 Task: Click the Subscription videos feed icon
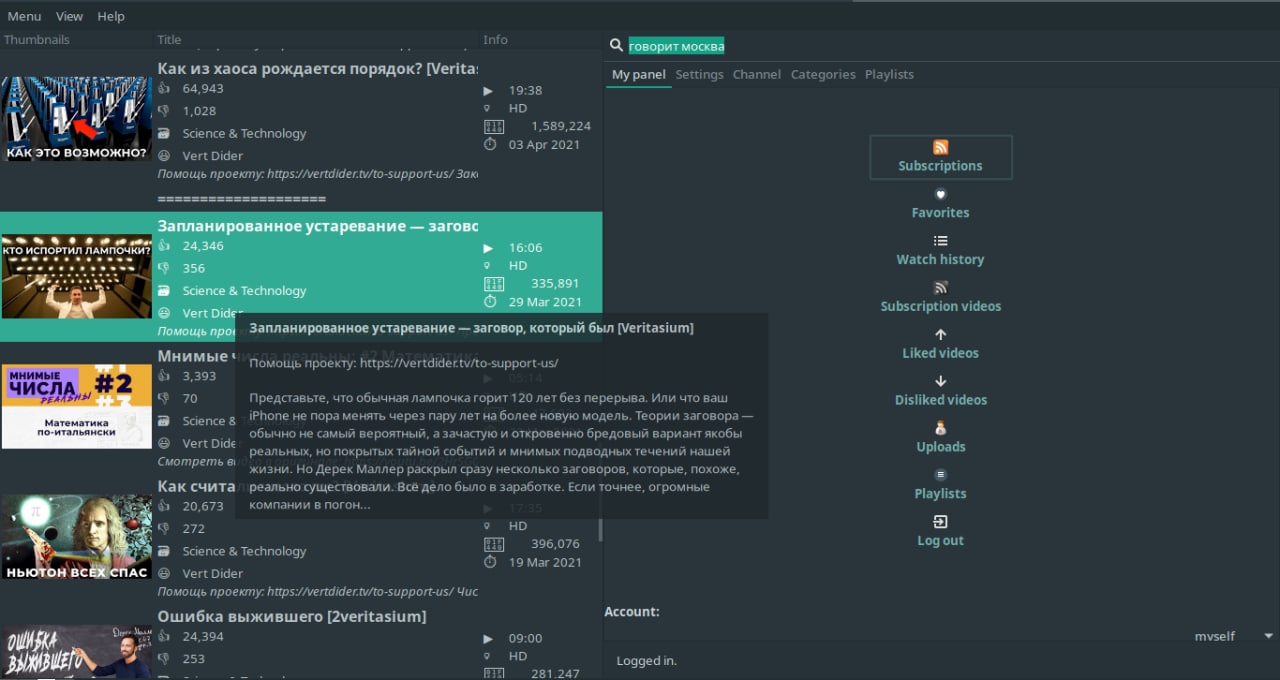pyautogui.click(x=940, y=288)
